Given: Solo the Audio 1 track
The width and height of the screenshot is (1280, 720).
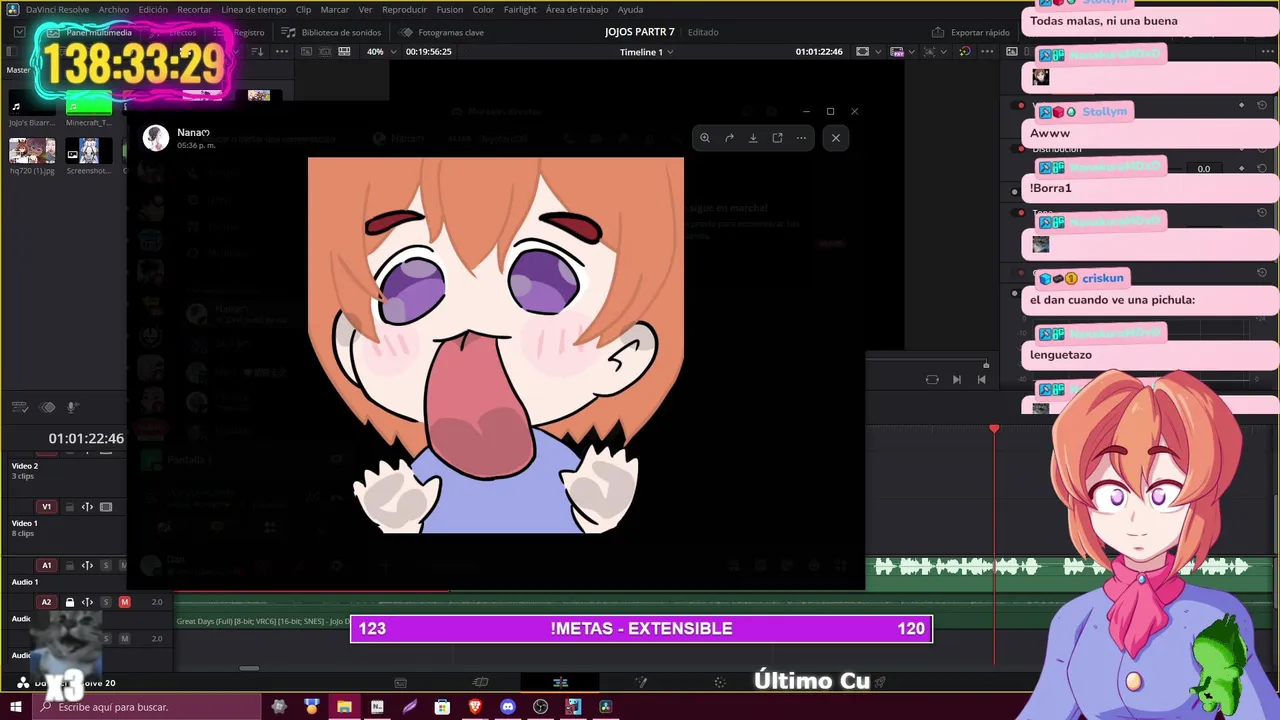Looking at the screenshot, I should point(106,565).
